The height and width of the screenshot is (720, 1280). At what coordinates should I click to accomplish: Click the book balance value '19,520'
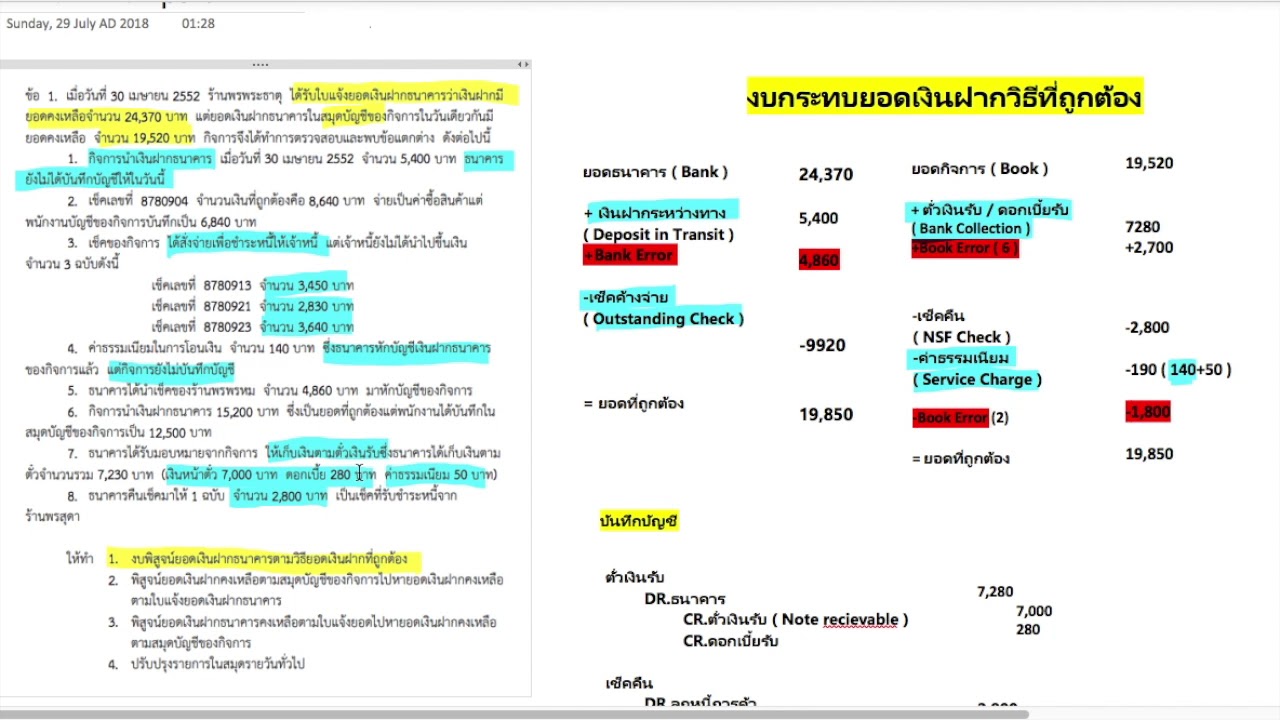(x=1149, y=163)
